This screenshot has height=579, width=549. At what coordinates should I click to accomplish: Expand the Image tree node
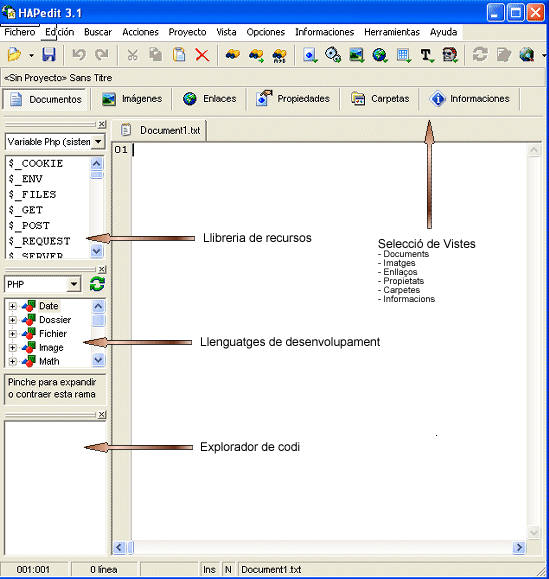12,348
